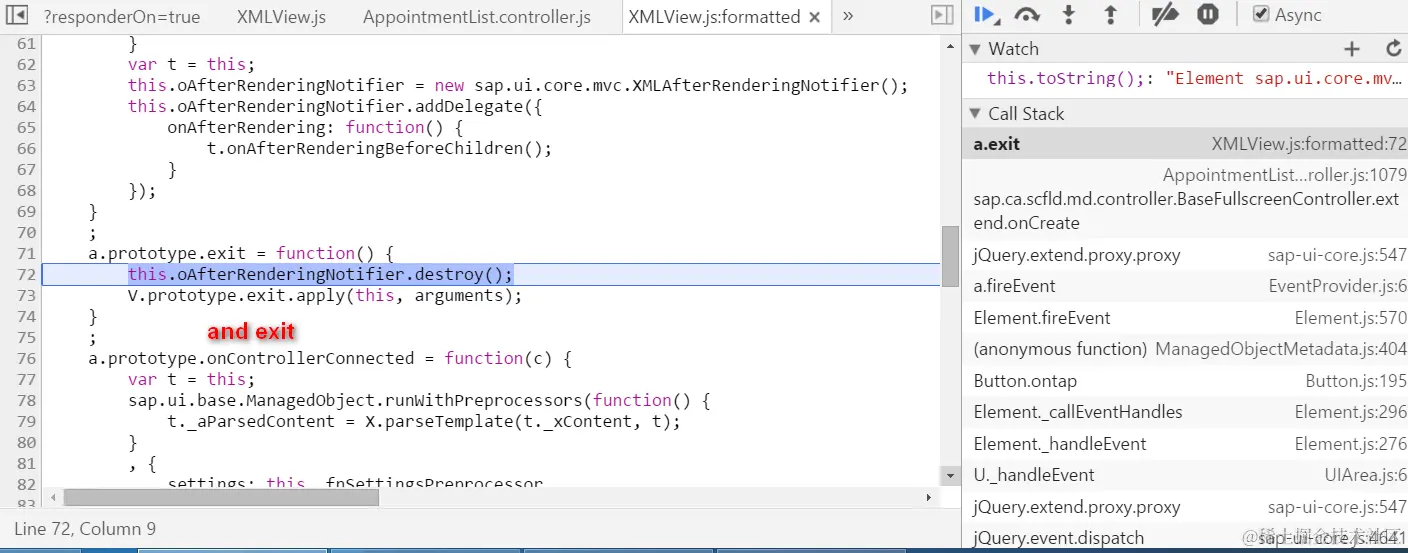1408x553 pixels.
Task: Add a new watch expression
Action: coord(1352,49)
